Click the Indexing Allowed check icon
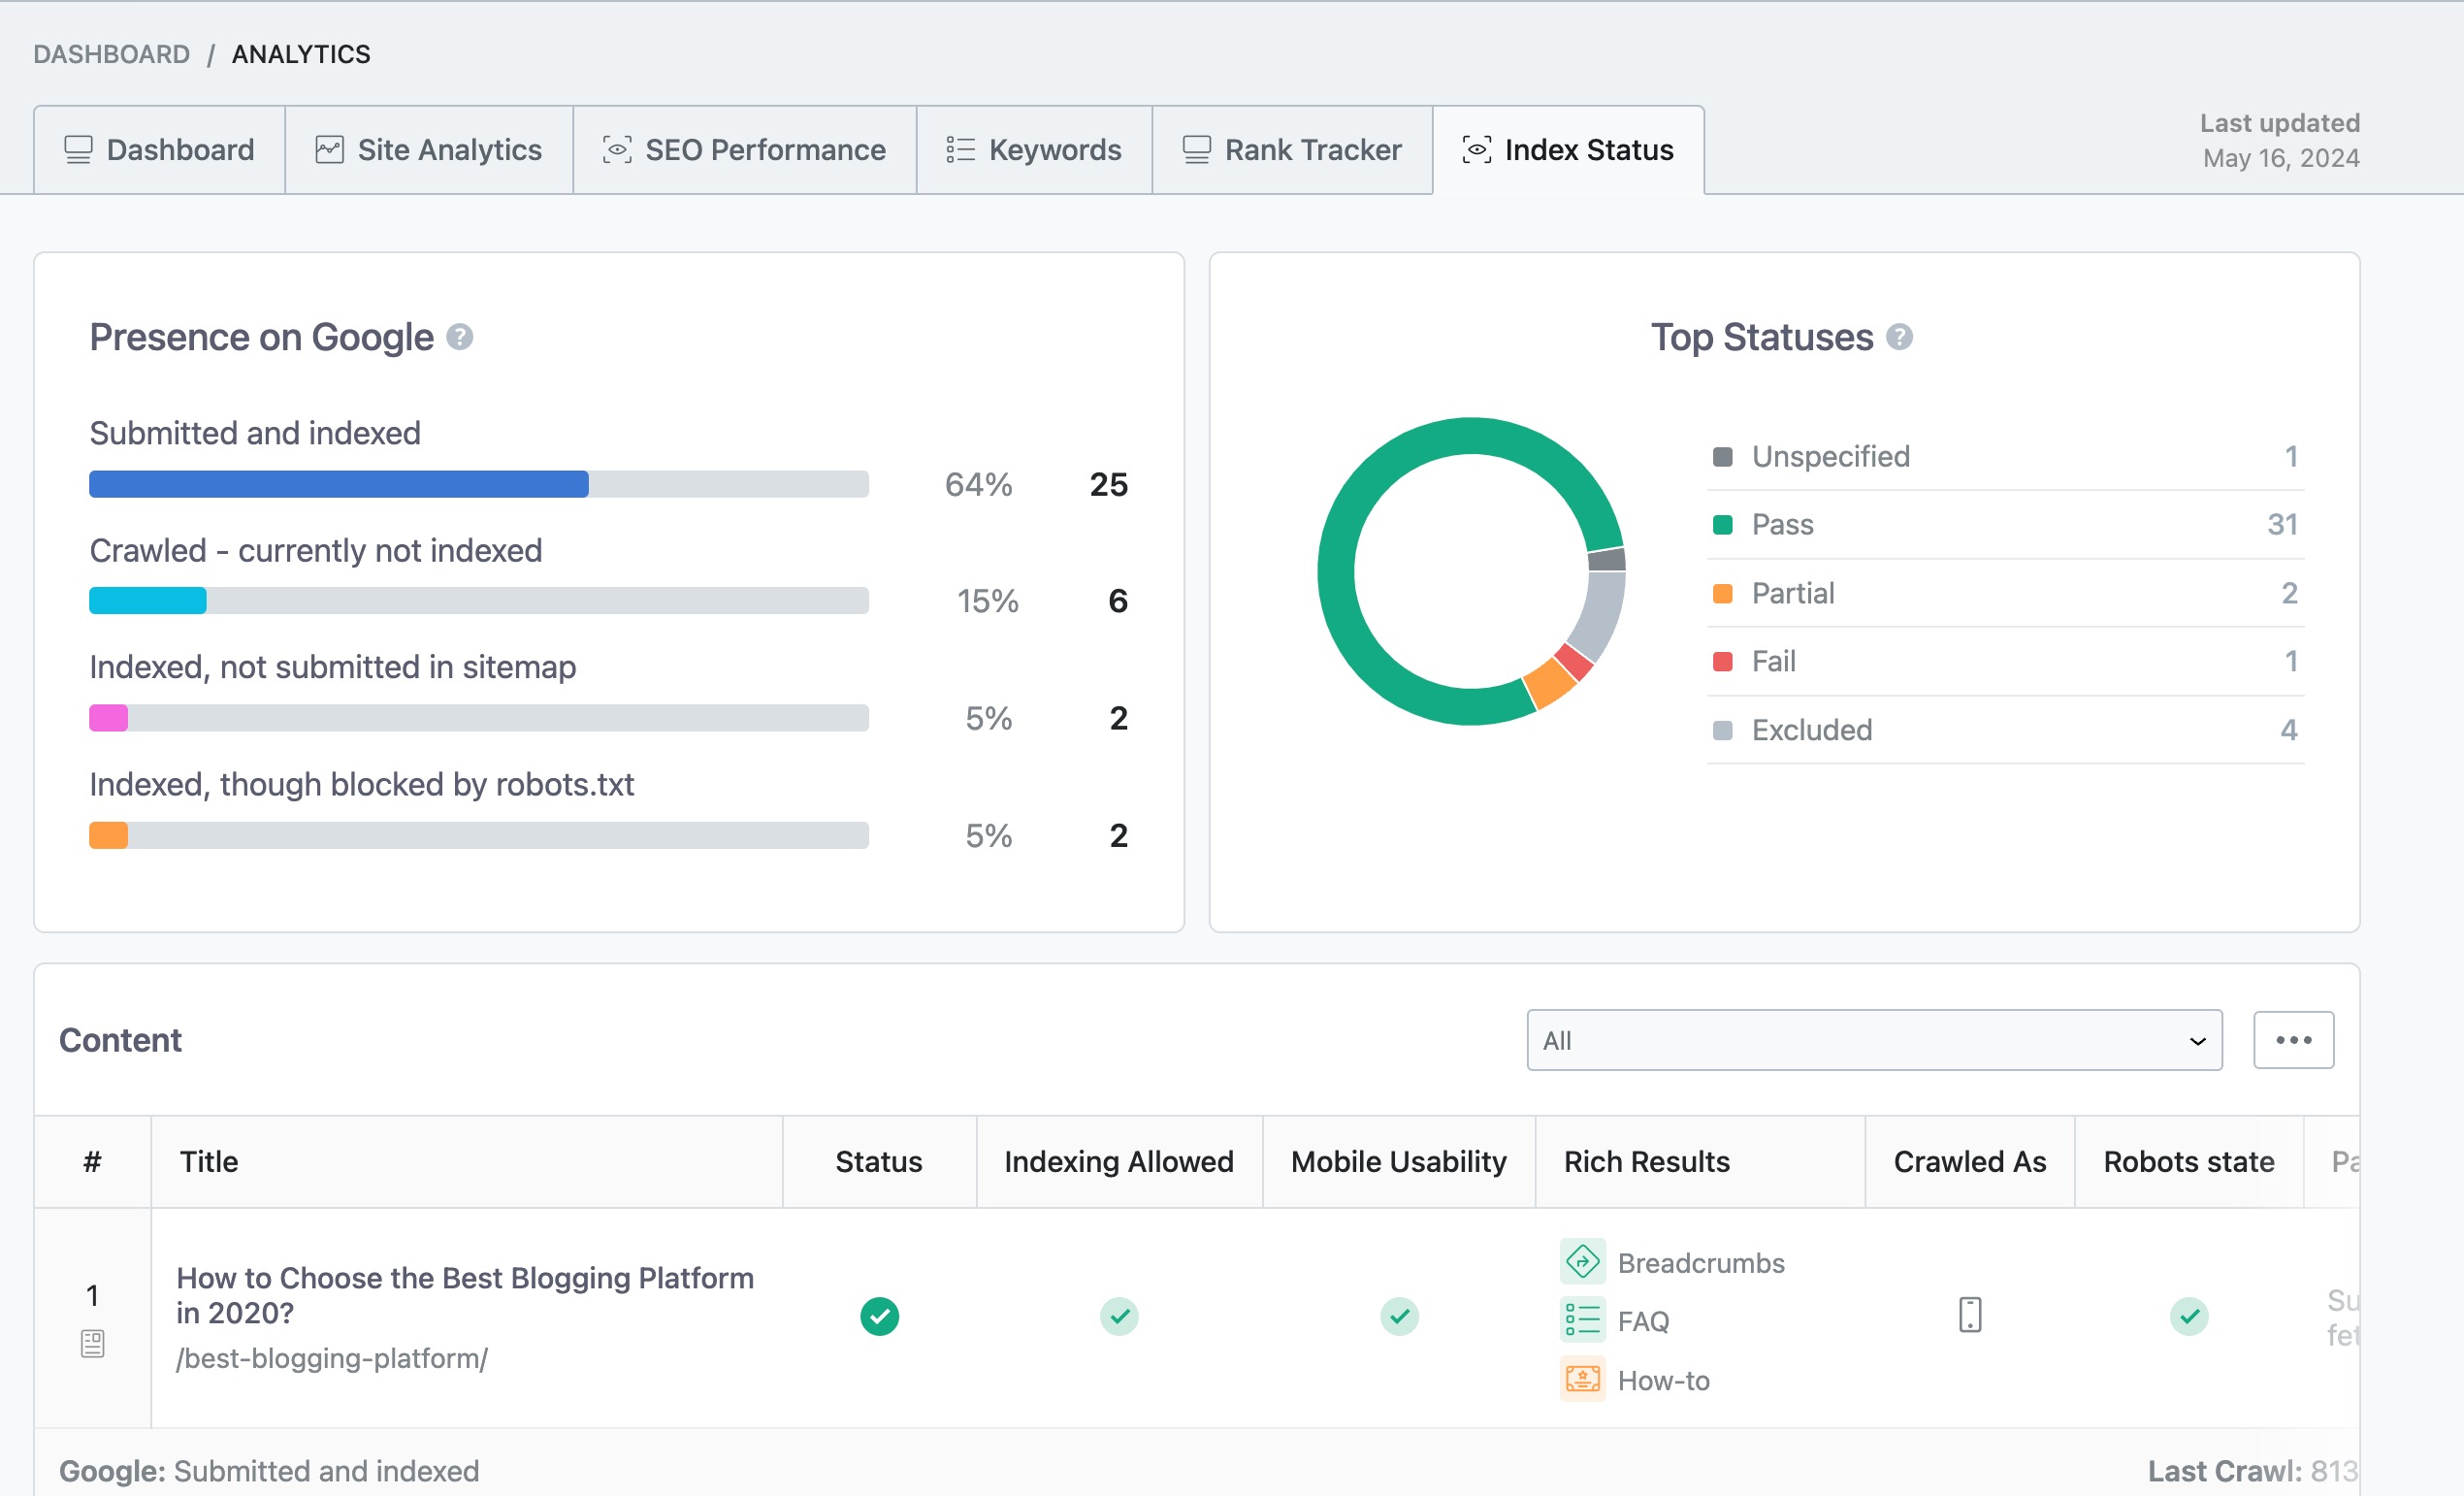 click(x=1118, y=1317)
